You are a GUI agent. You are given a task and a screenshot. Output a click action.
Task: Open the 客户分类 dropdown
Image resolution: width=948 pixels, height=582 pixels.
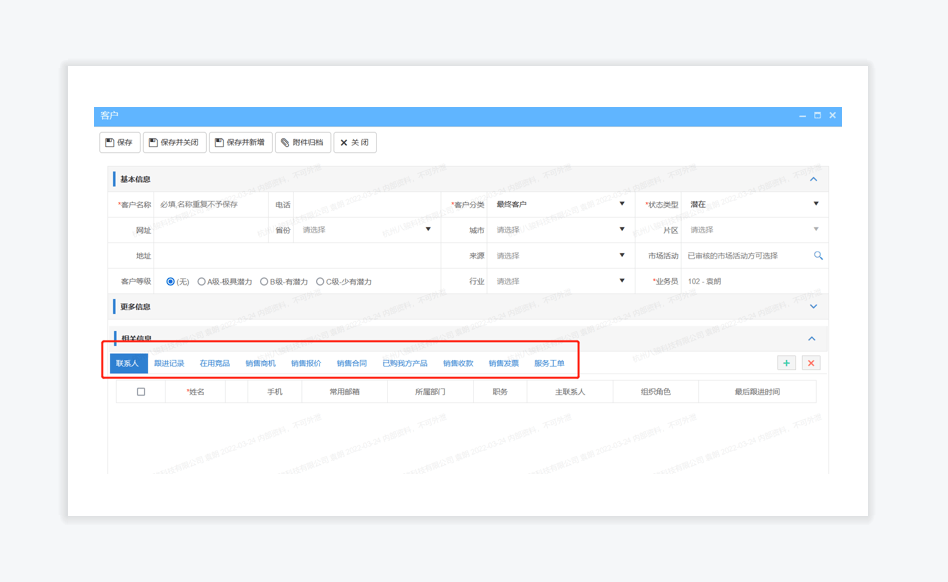(x=558, y=204)
